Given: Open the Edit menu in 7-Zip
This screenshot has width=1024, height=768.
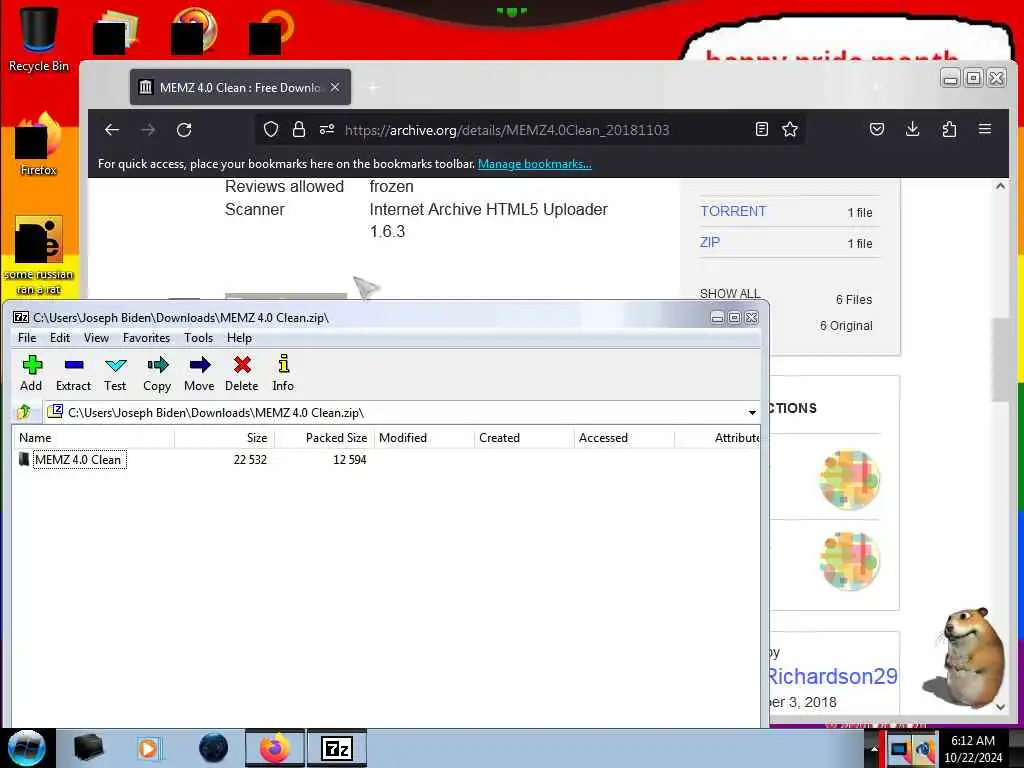Looking at the screenshot, I should click(59, 338).
